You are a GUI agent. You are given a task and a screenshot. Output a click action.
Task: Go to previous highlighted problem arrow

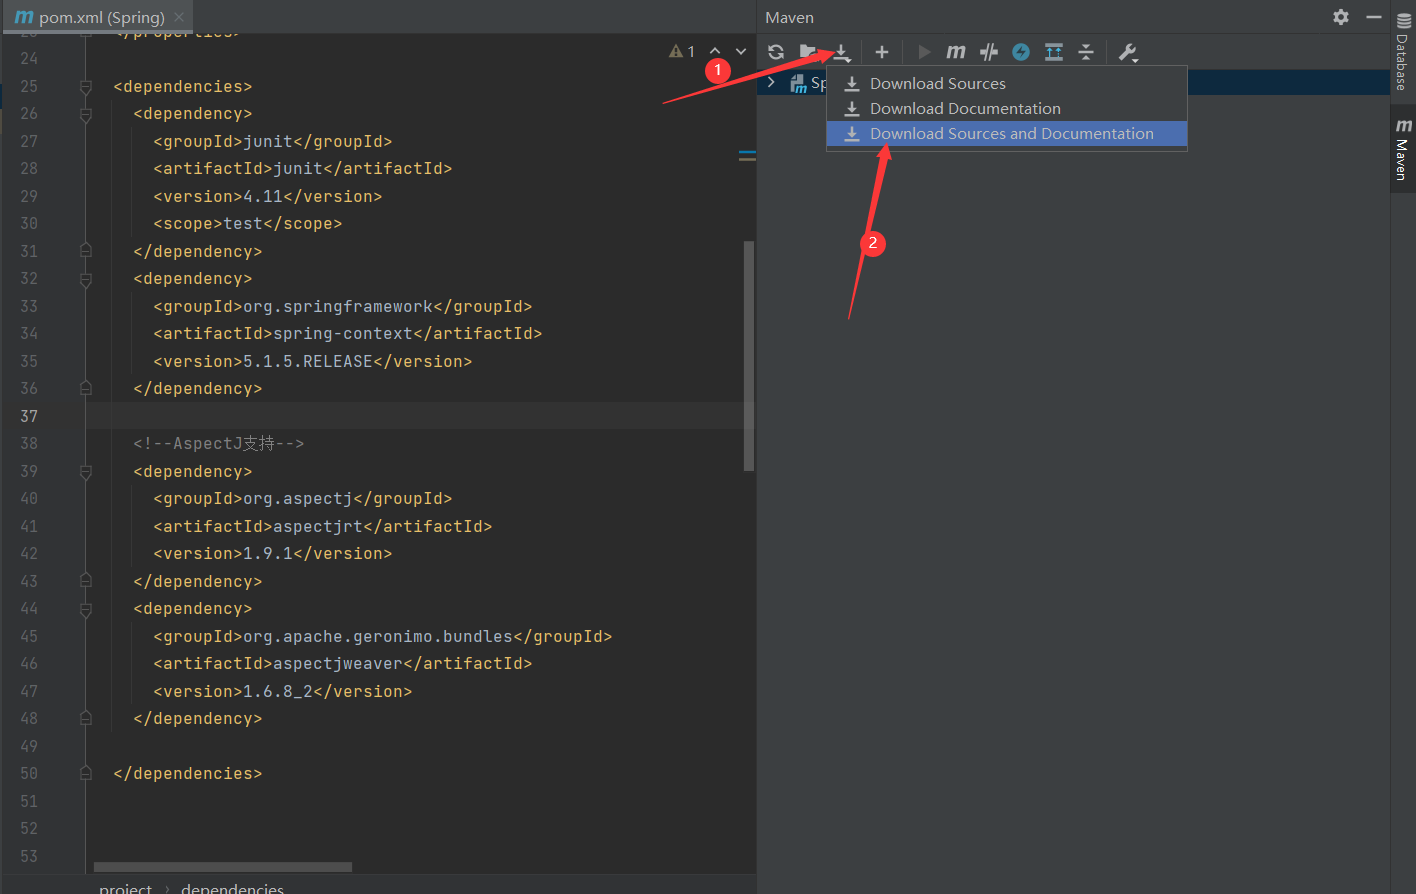click(715, 51)
